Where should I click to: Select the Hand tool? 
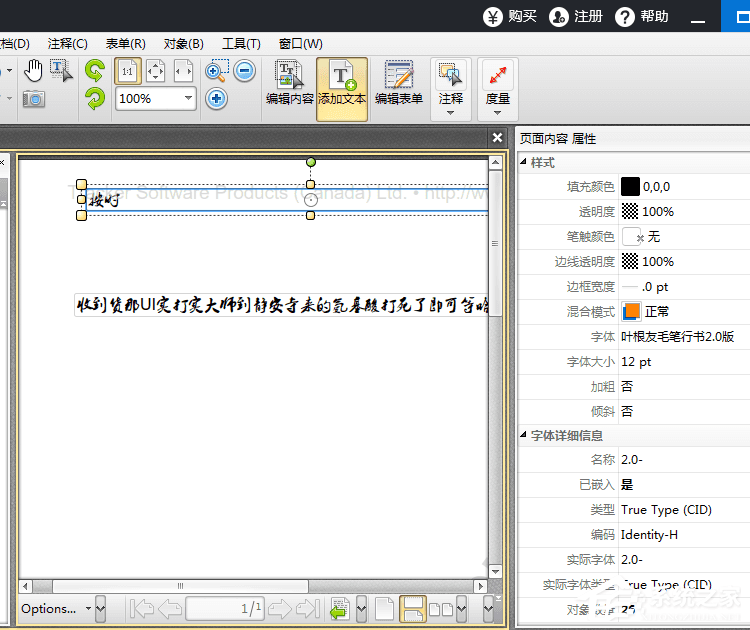coord(34,70)
